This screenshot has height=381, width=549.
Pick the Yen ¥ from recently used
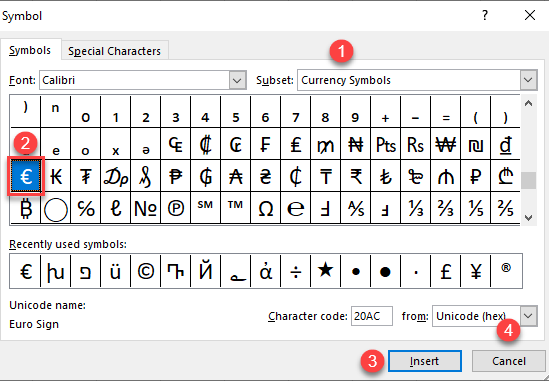pyautogui.click(x=475, y=271)
